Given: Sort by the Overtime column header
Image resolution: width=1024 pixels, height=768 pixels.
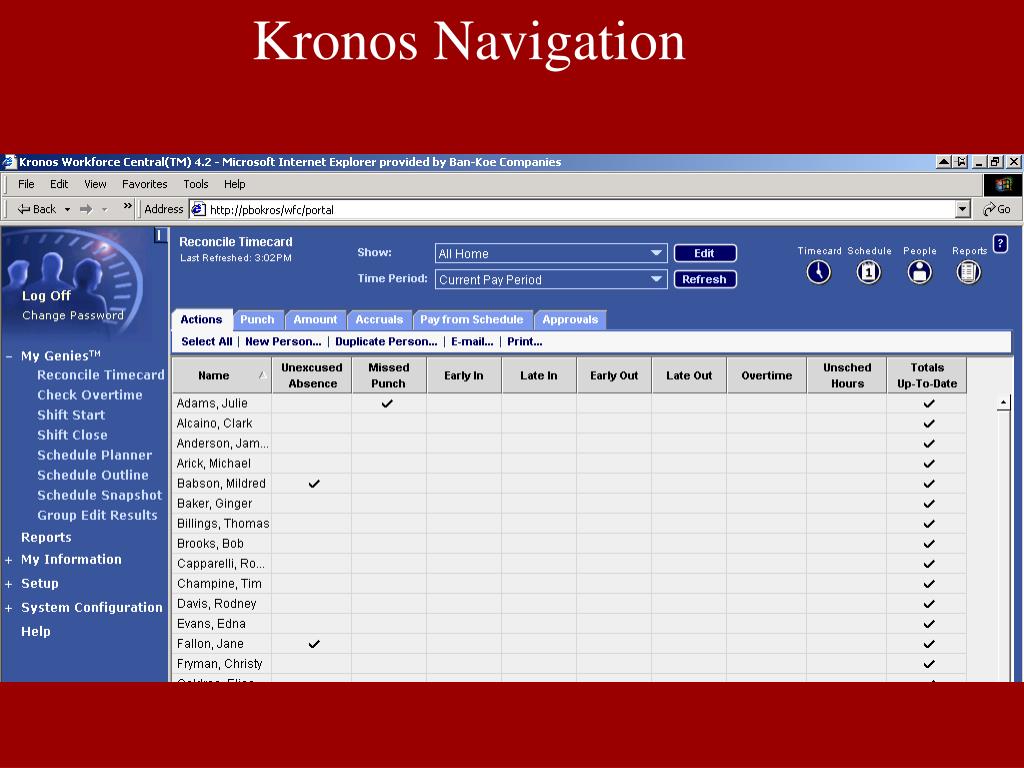Looking at the screenshot, I should point(767,376).
